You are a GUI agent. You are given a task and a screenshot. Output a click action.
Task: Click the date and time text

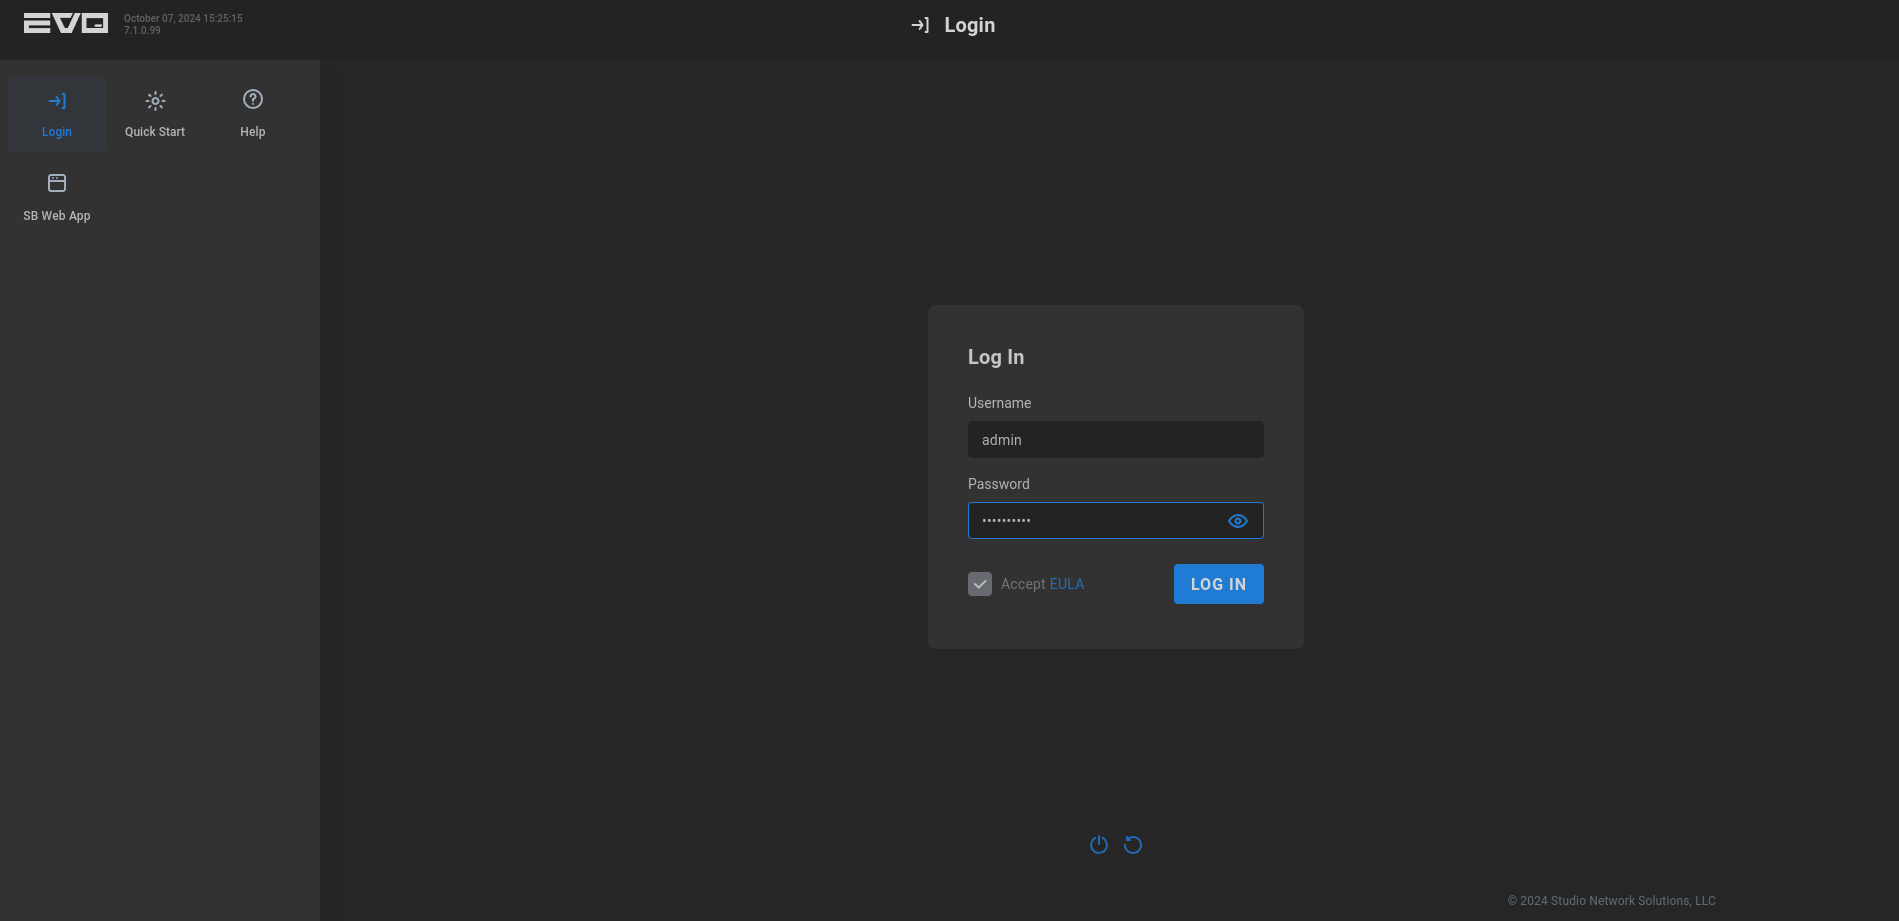click(183, 18)
